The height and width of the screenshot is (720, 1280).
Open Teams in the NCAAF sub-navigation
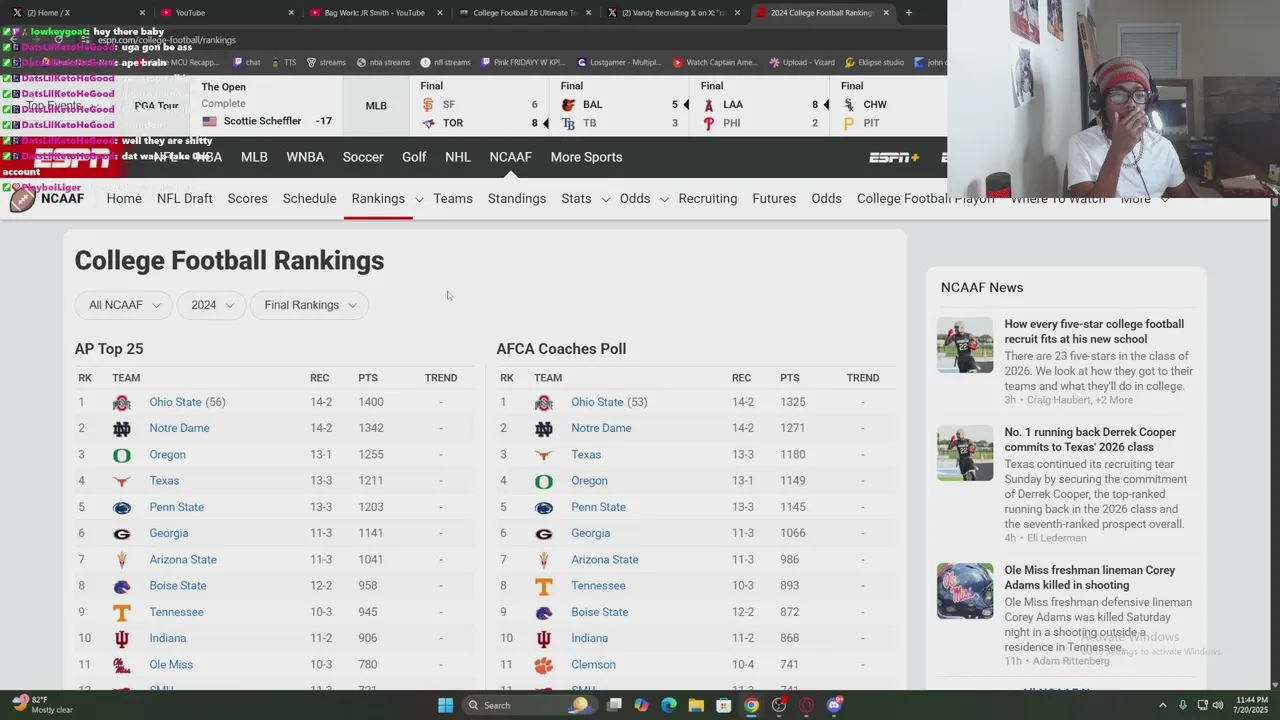click(x=453, y=199)
